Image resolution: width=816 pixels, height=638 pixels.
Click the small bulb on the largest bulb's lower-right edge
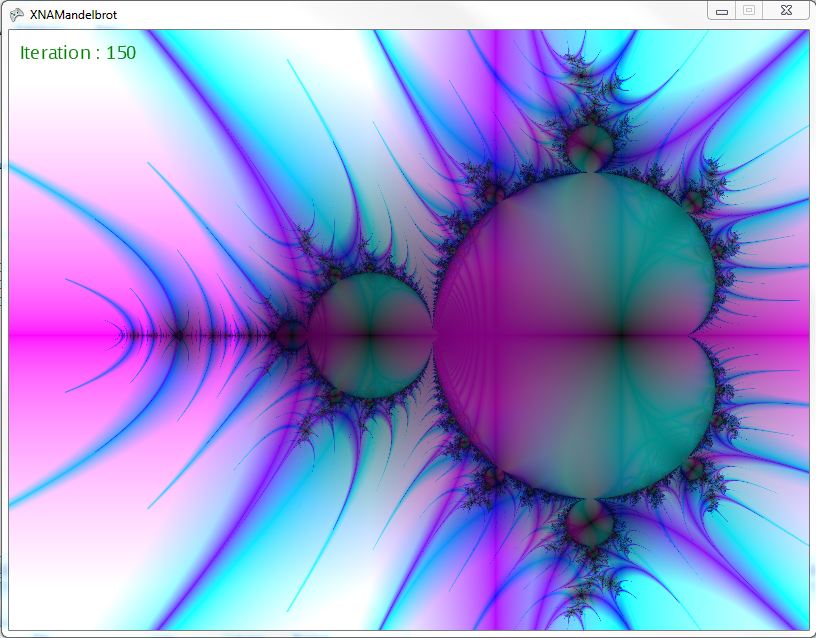[x=694, y=469]
